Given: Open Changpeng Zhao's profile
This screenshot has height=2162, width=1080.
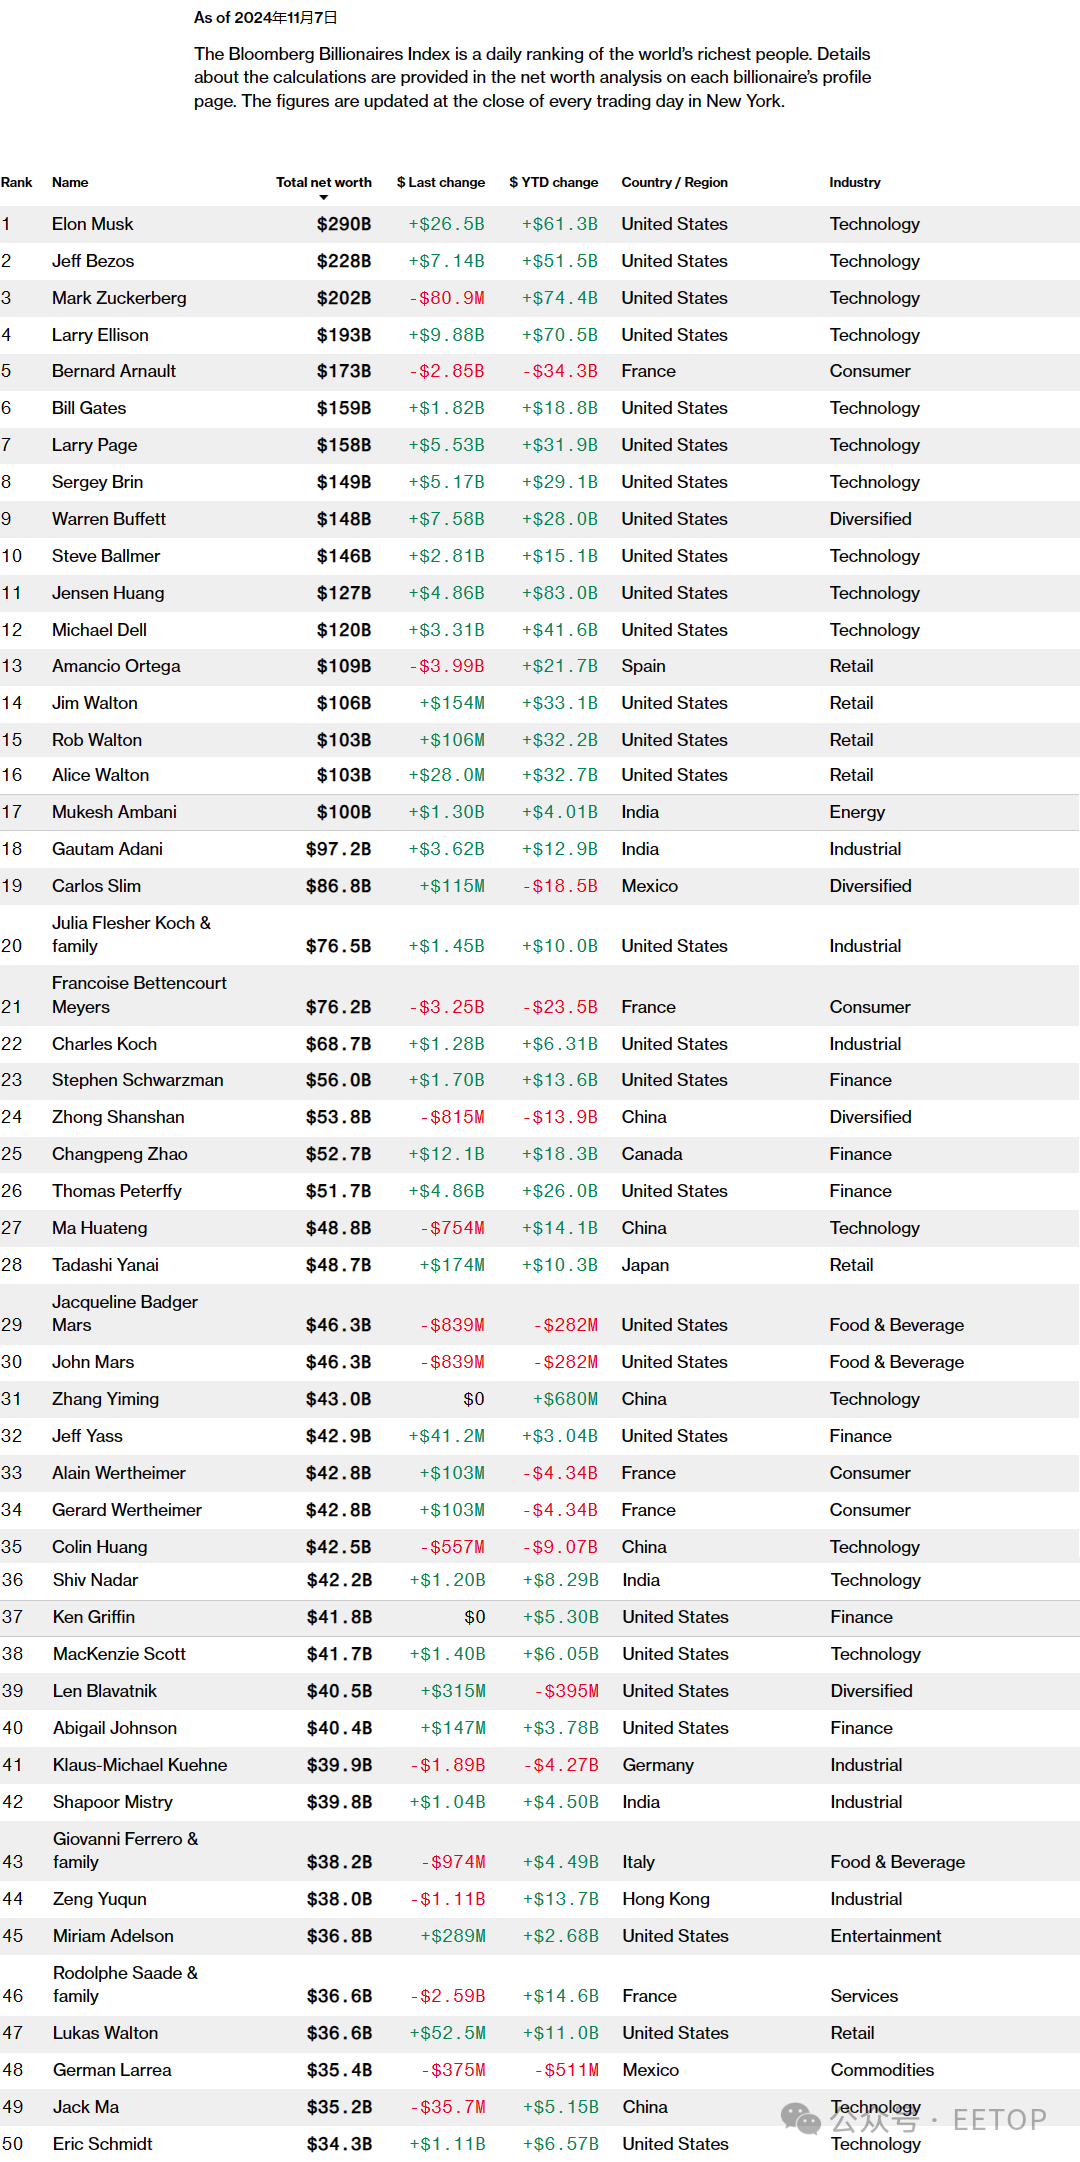Looking at the screenshot, I should click(x=120, y=1154).
